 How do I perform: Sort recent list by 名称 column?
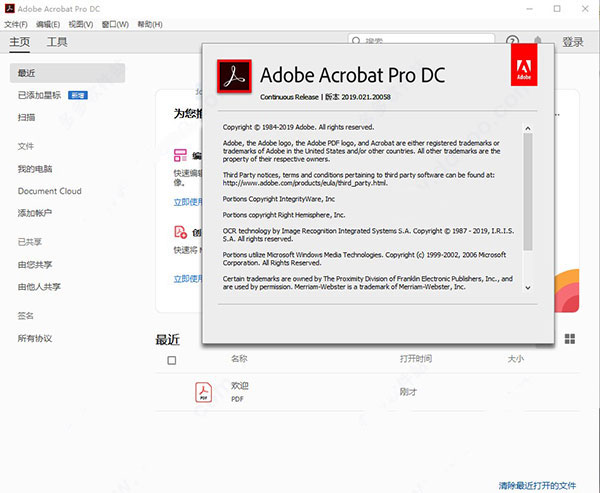point(239,359)
